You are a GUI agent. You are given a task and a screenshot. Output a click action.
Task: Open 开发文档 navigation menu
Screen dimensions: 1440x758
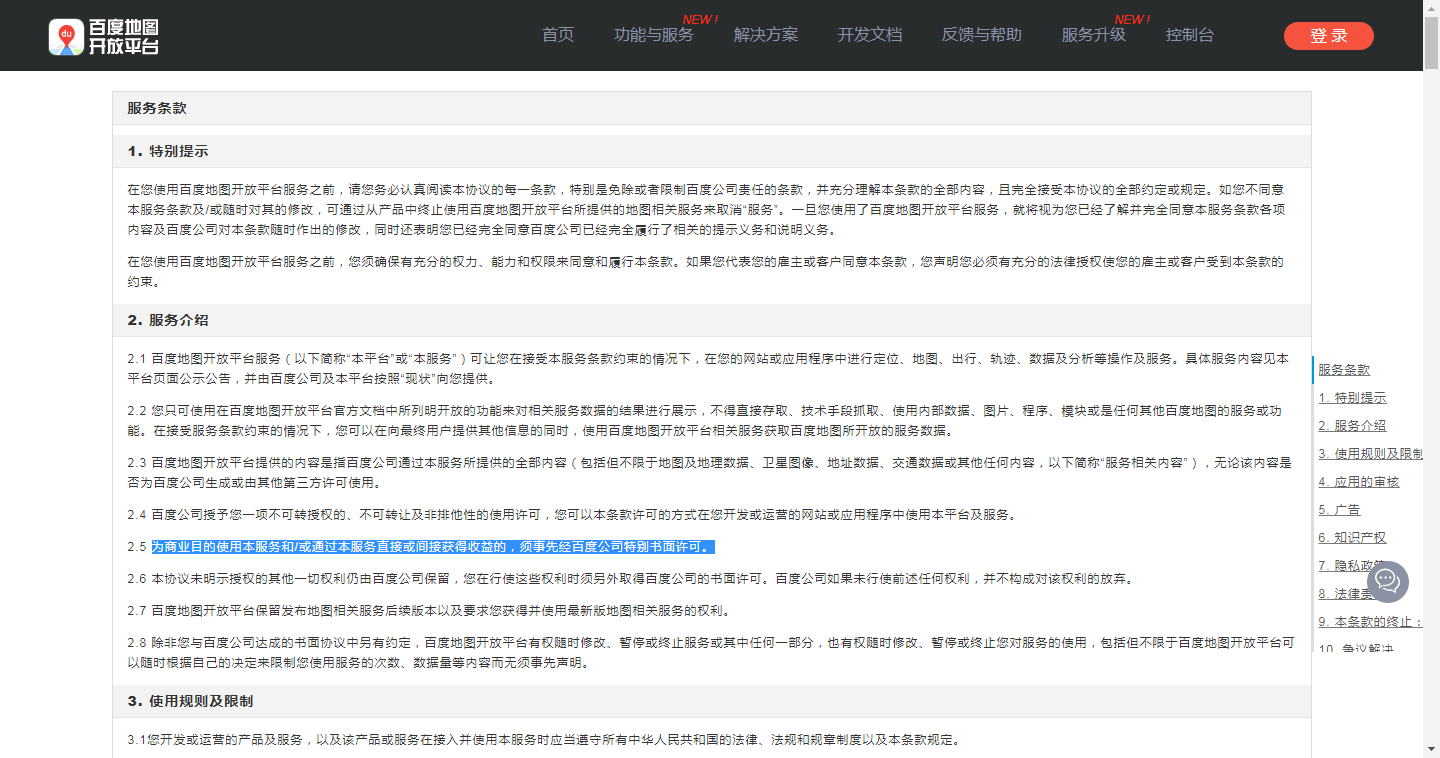tap(870, 35)
